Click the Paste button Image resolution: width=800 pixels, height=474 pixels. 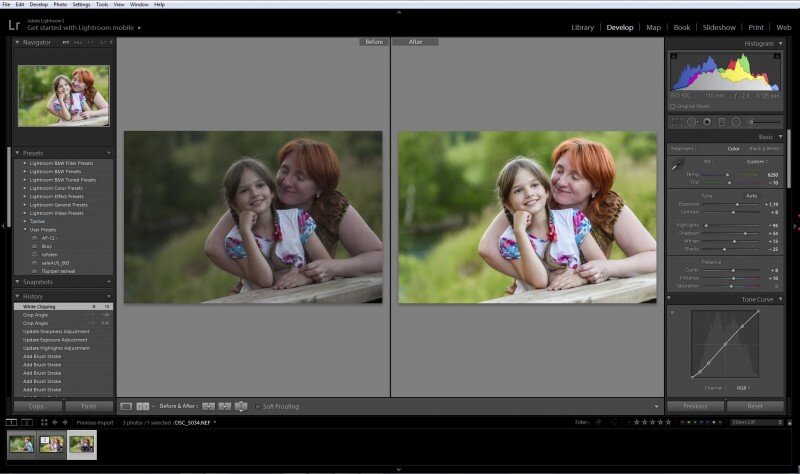89,406
